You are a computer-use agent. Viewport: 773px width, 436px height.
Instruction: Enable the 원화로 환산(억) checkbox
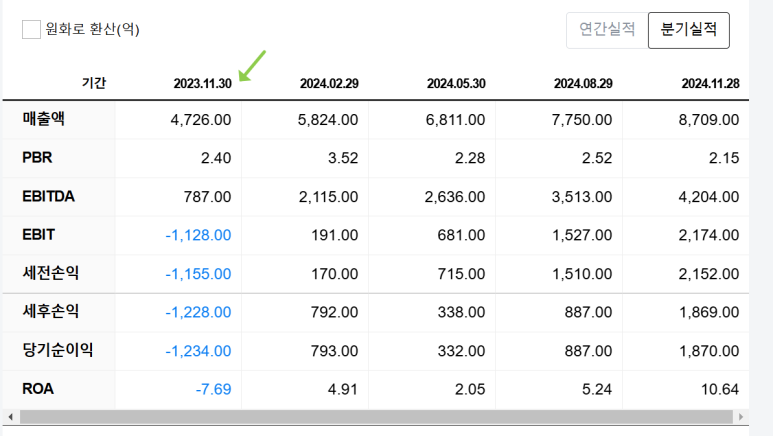click(x=31, y=30)
